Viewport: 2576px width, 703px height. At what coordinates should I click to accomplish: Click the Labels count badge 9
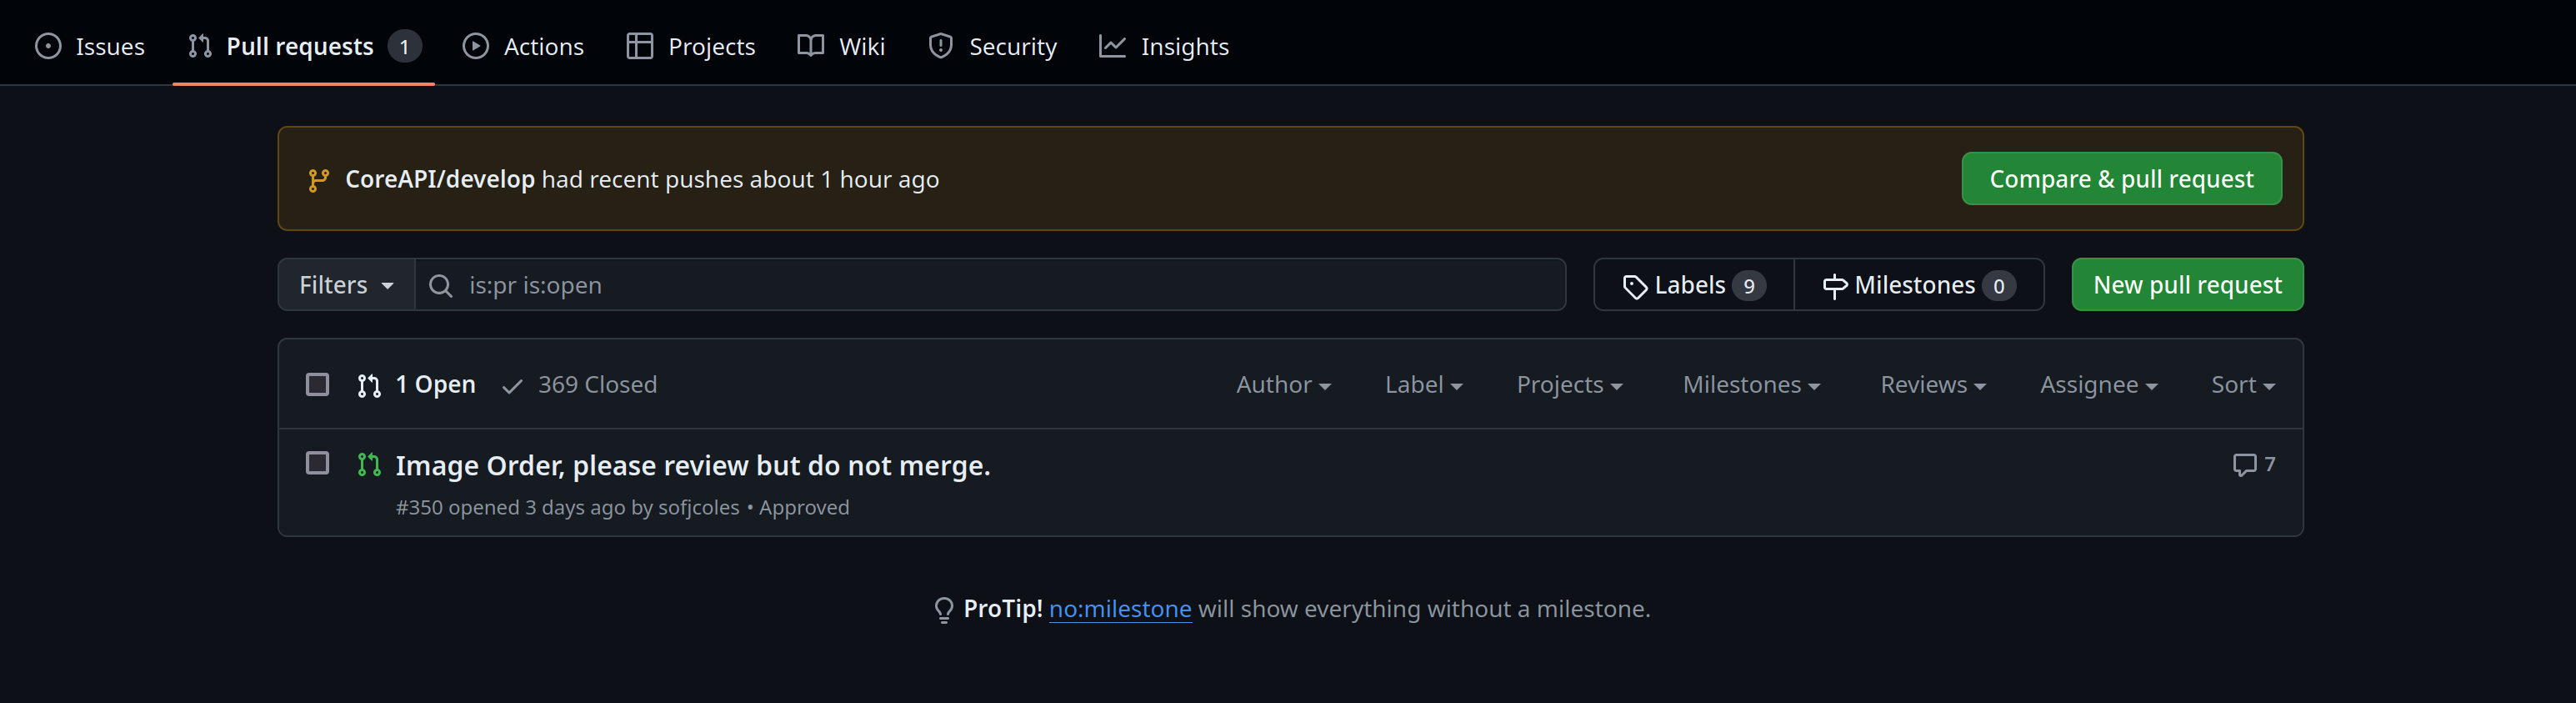tap(1748, 286)
